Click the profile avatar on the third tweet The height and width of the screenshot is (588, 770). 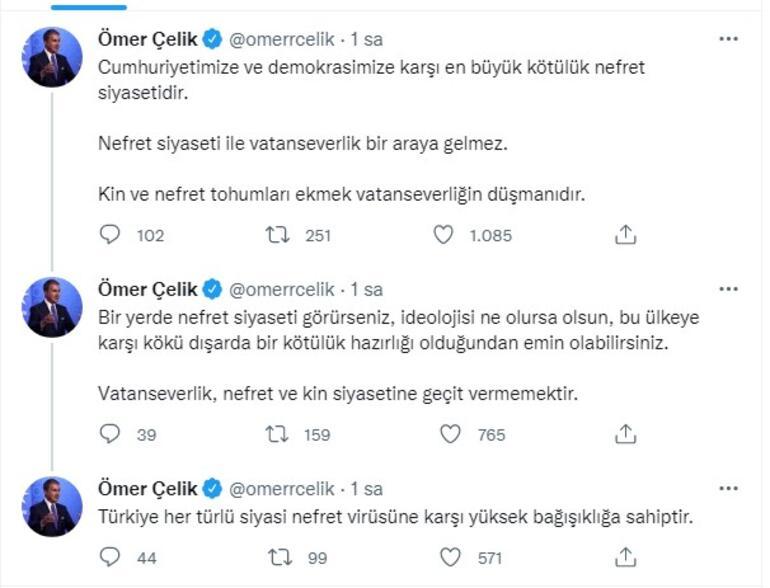click(x=52, y=506)
